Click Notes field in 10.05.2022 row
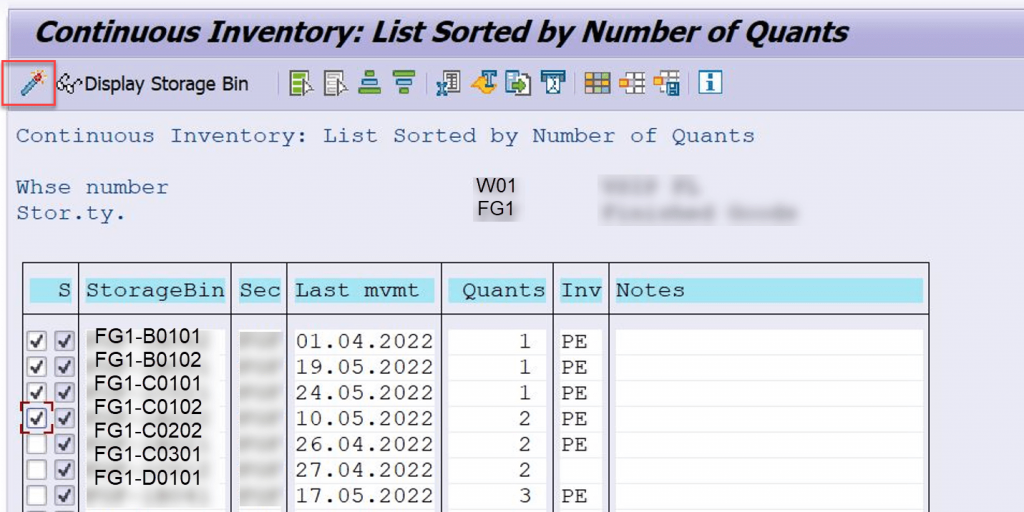 (769, 419)
